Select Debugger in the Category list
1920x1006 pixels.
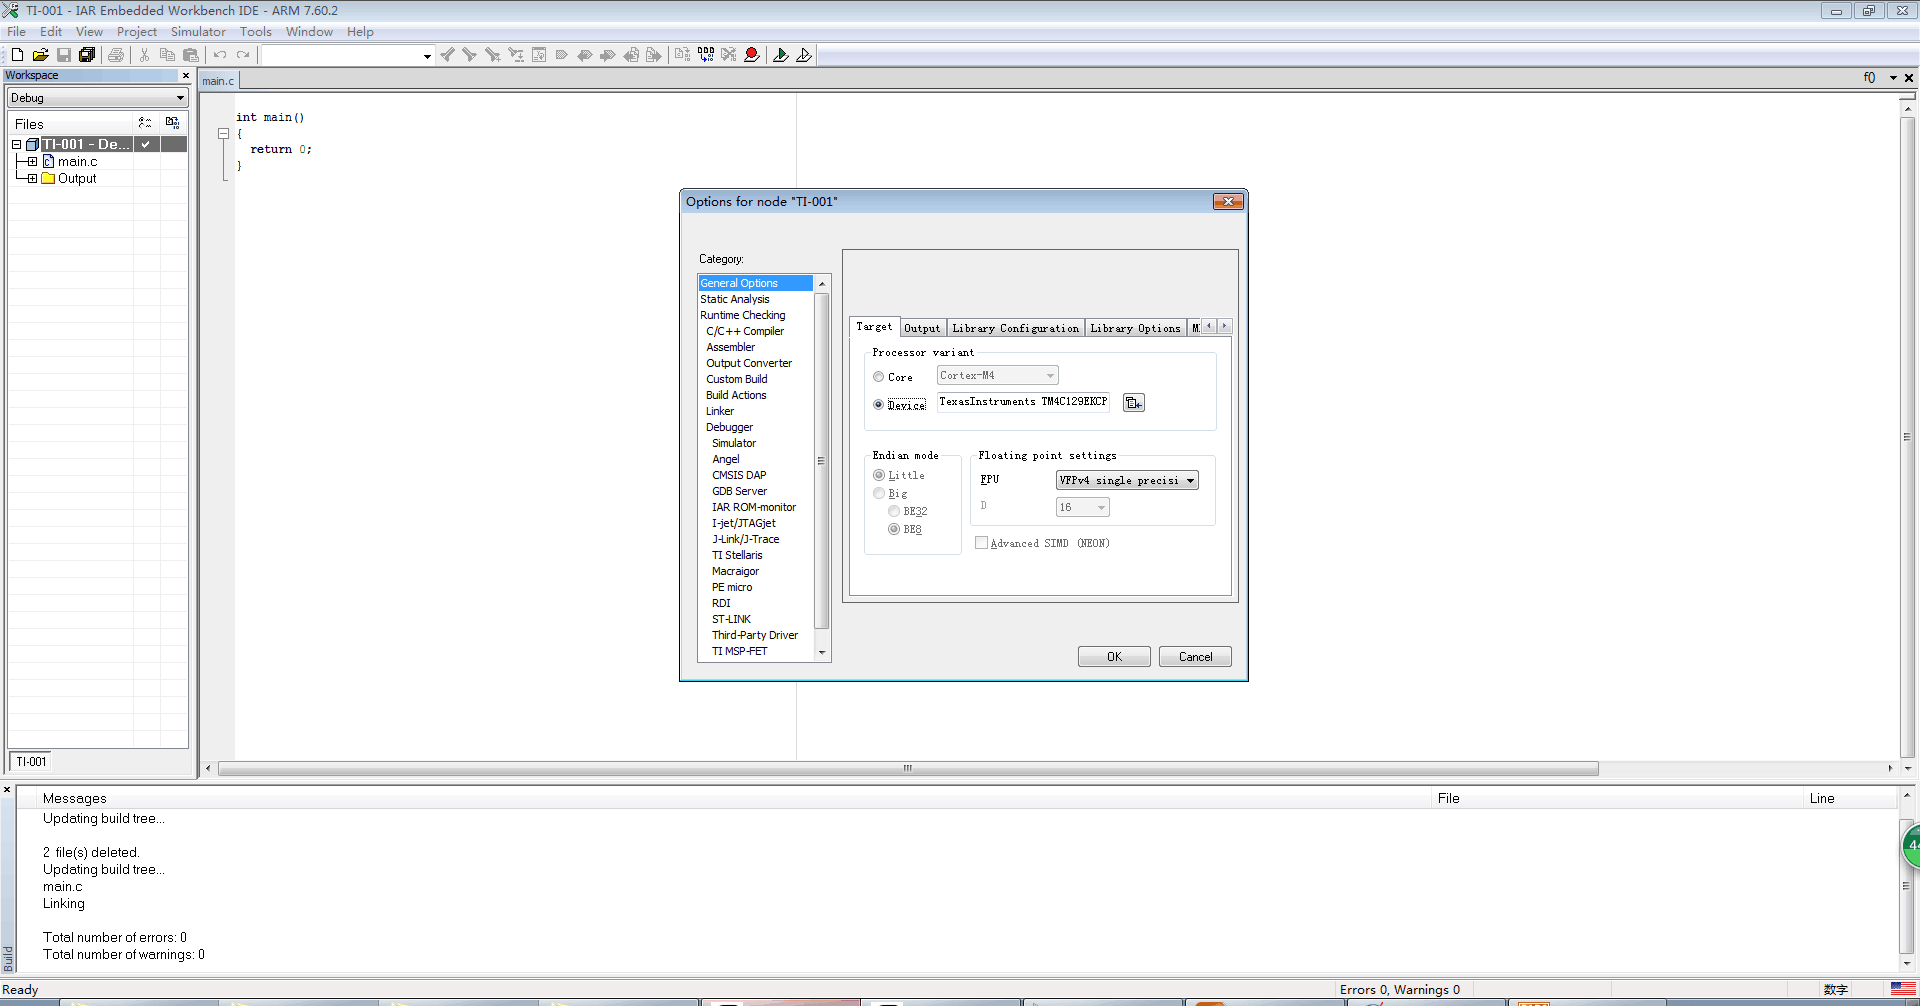click(729, 427)
